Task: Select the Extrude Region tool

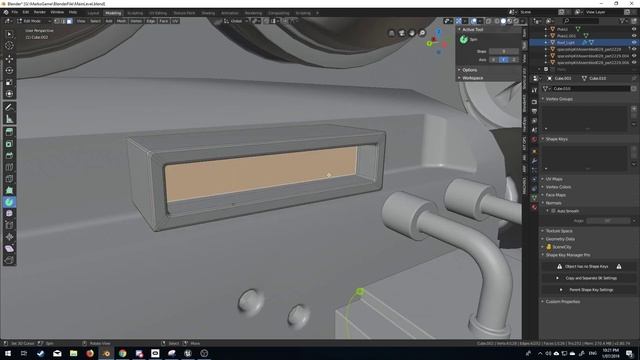Action: point(9,132)
